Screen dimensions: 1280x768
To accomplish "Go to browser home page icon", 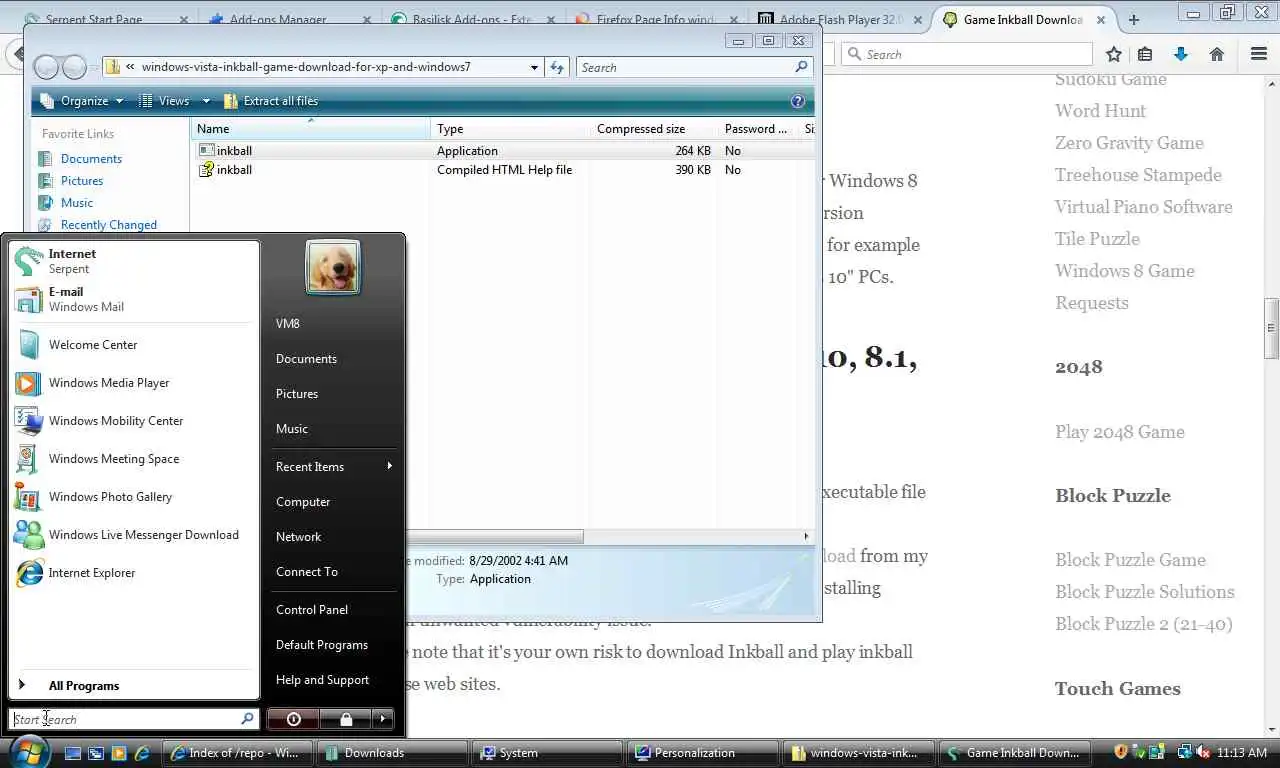I will tap(1217, 54).
